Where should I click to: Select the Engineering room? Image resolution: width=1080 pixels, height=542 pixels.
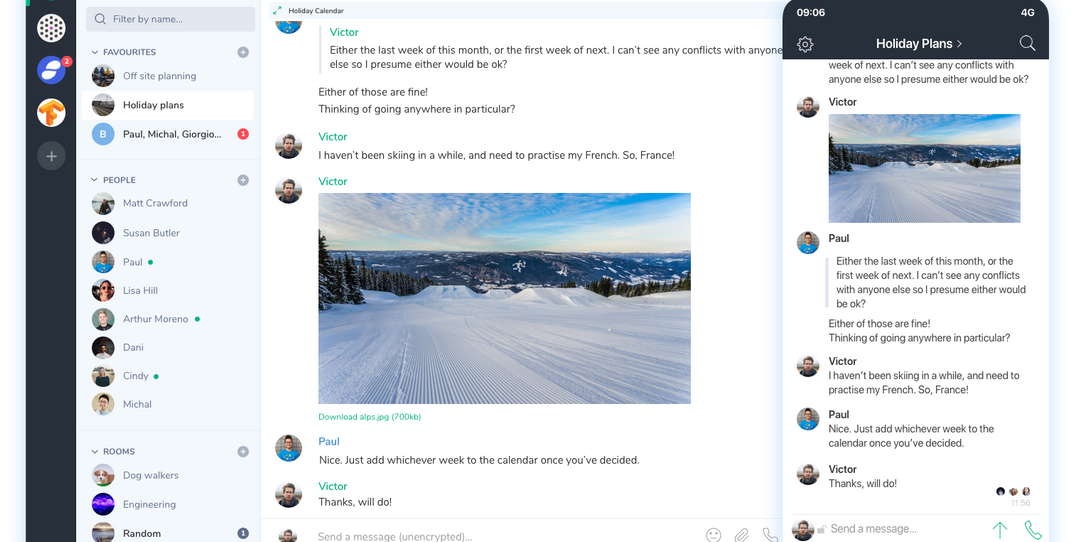[149, 505]
